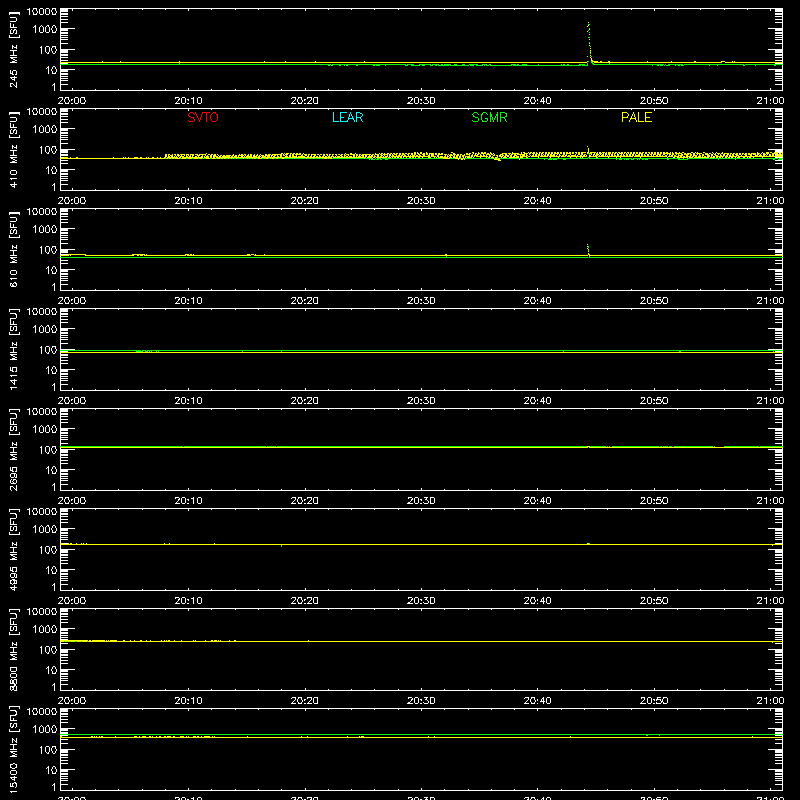
Task: Click the 20:30 time label of the 4995 MHz panel
Action: (421, 601)
